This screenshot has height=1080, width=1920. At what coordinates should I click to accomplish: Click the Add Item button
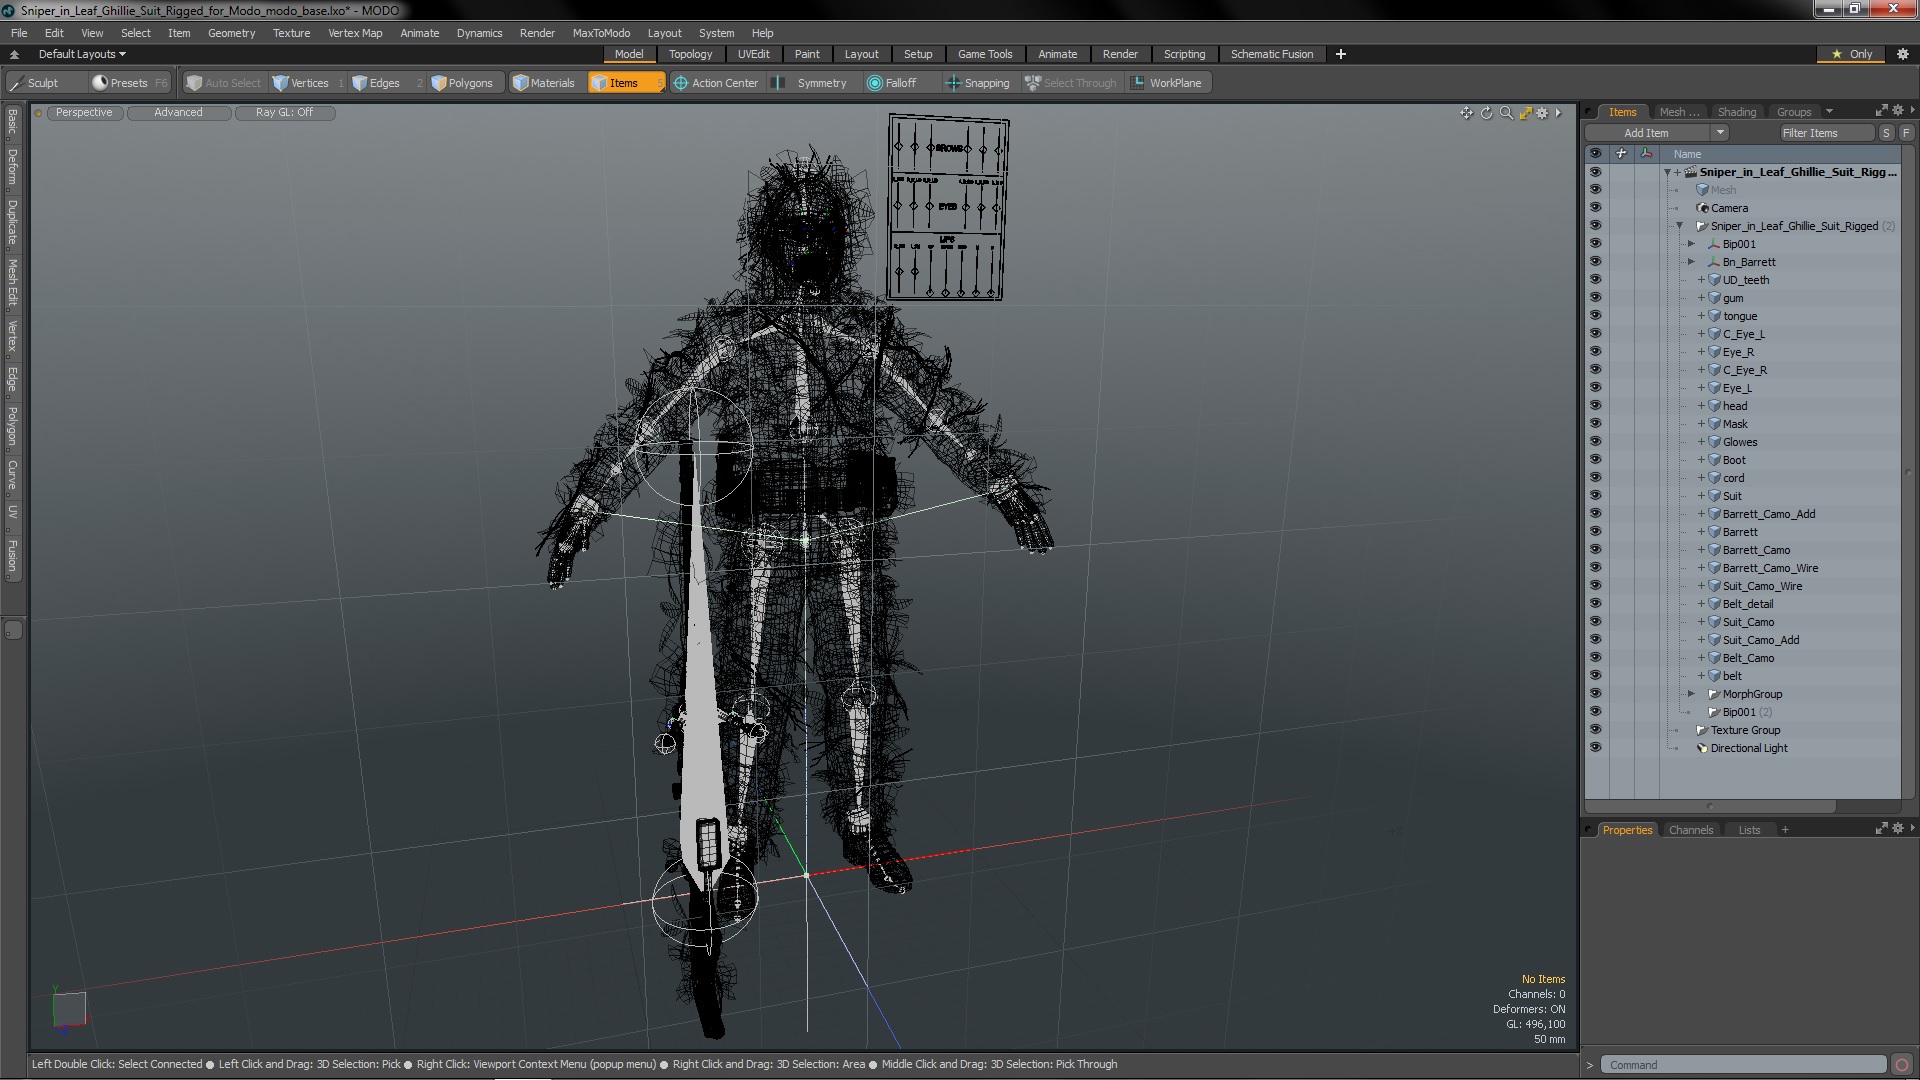pyautogui.click(x=1646, y=133)
